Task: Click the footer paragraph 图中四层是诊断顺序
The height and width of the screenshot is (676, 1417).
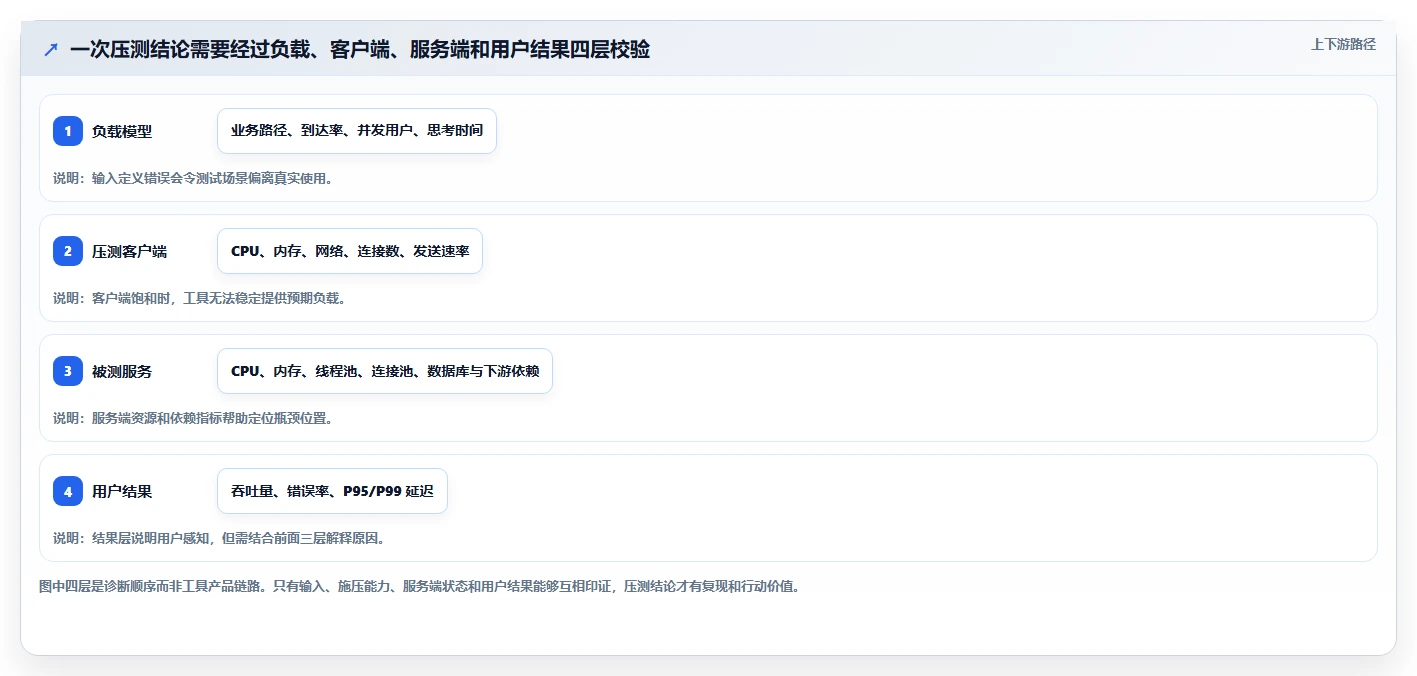Action: pos(419,586)
